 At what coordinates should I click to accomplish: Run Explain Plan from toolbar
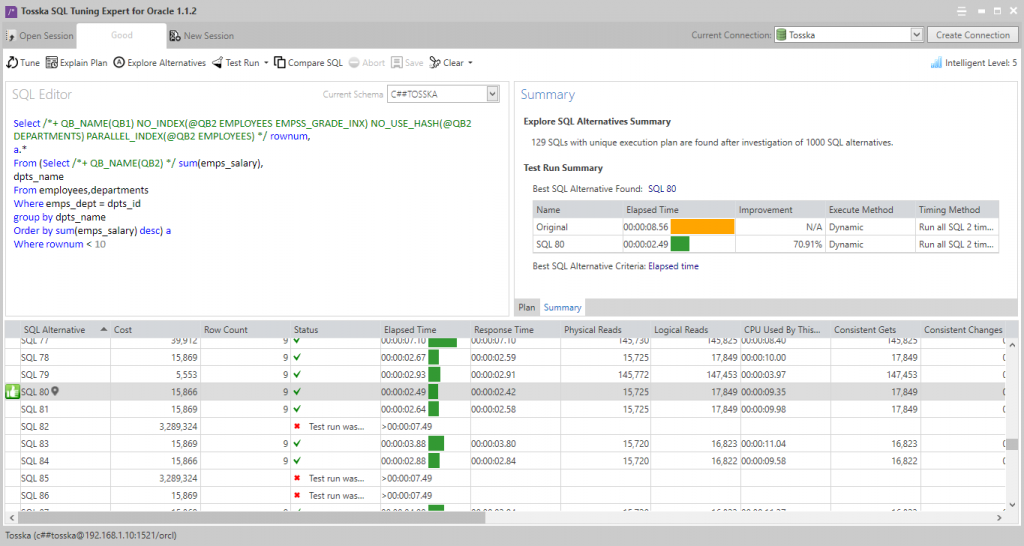(x=76, y=63)
